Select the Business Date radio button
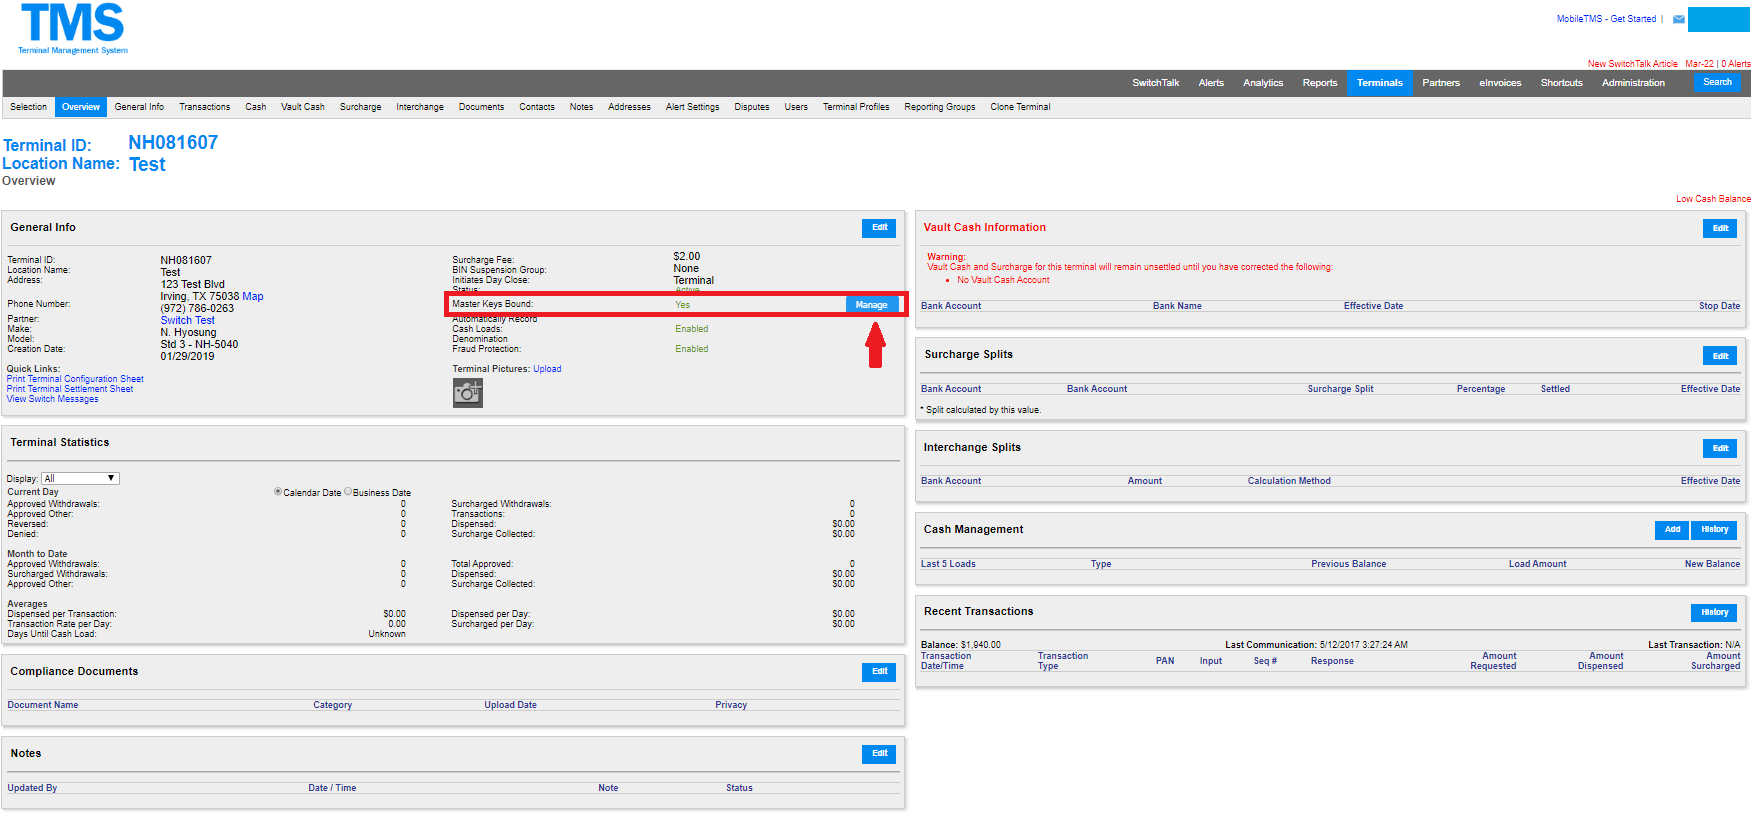The height and width of the screenshot is (813, 1761). tap(348, 492)
